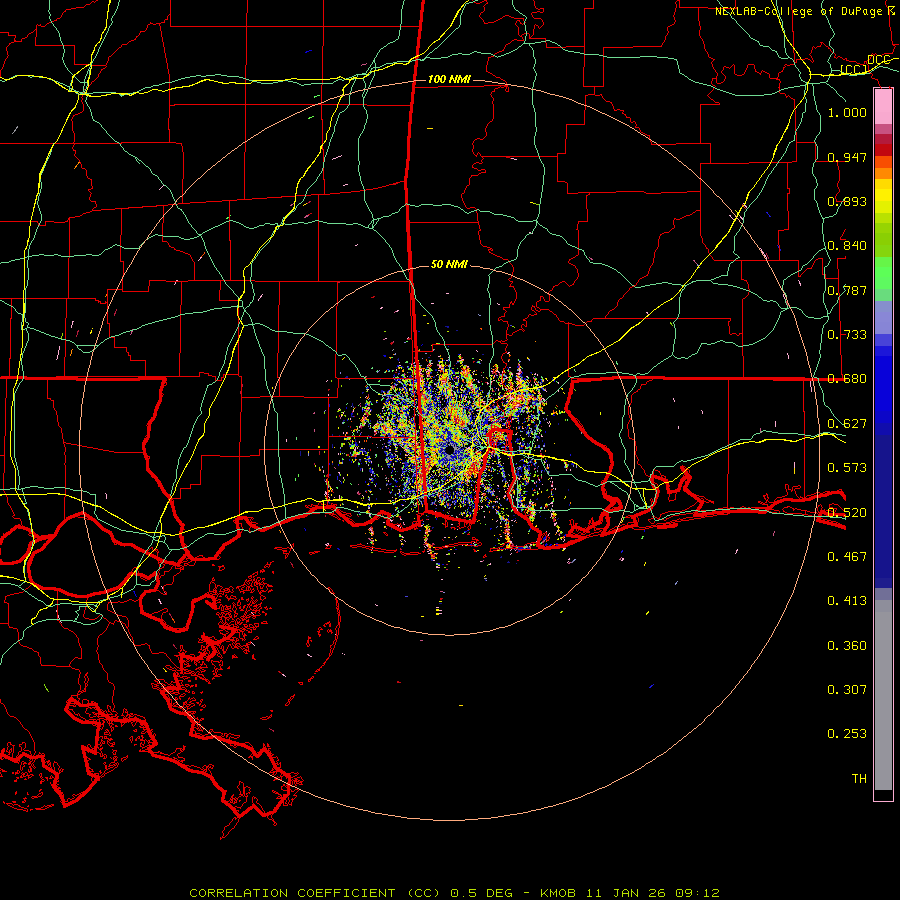
Task: Click the 0.733 scale value
Action: pos(847,334)
